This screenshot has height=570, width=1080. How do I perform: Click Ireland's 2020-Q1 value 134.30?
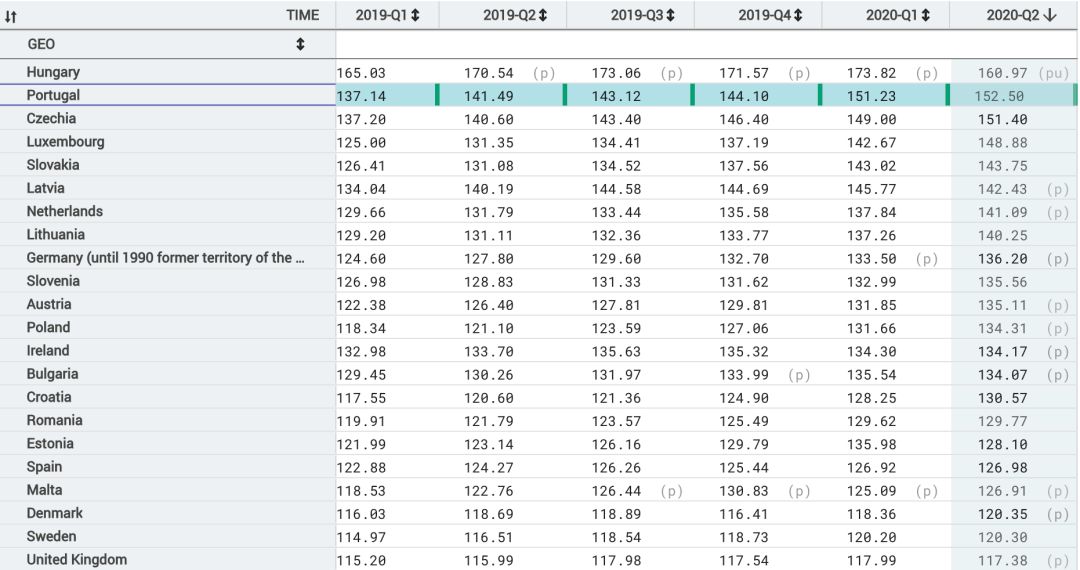(871, 352)
